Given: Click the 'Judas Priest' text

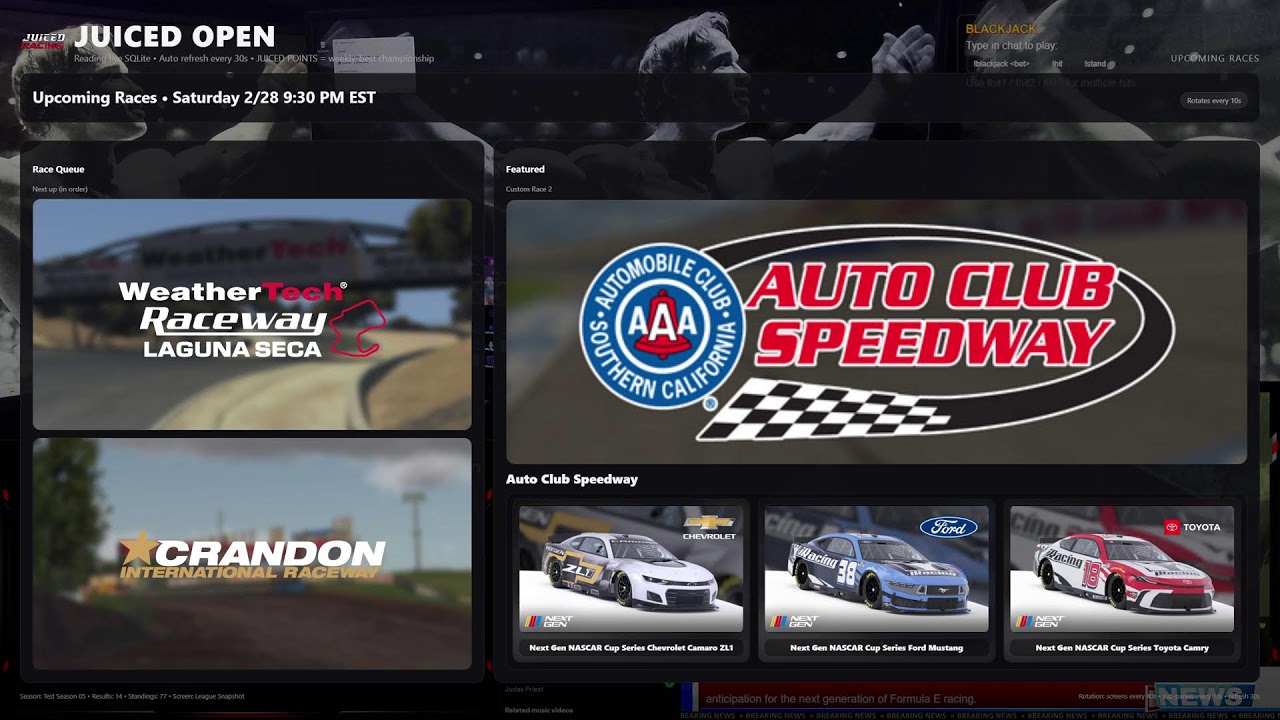Looking at the screenshot, I should point(523,689).
